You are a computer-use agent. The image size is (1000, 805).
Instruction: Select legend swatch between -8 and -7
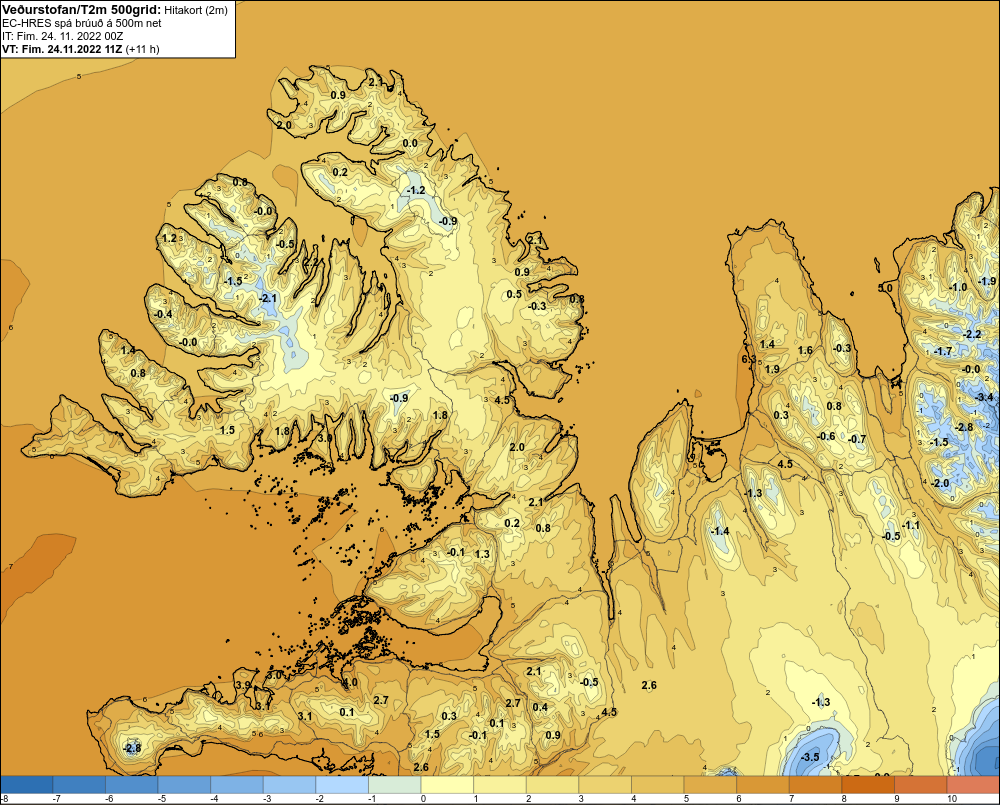click(x=27, y=785)
